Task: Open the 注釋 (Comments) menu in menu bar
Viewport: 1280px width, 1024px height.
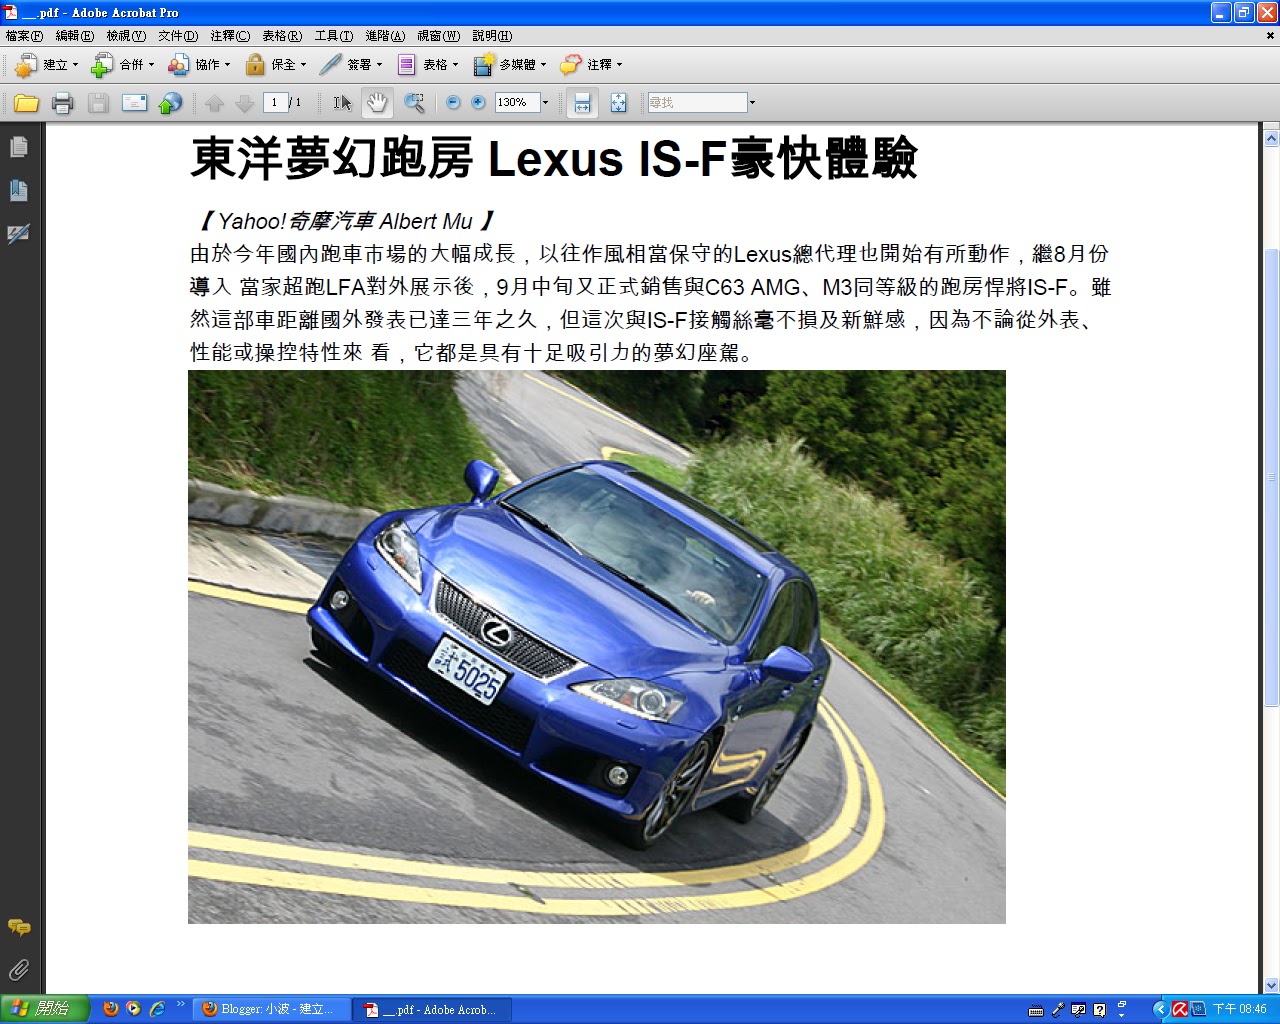Action: coord(230,36)
